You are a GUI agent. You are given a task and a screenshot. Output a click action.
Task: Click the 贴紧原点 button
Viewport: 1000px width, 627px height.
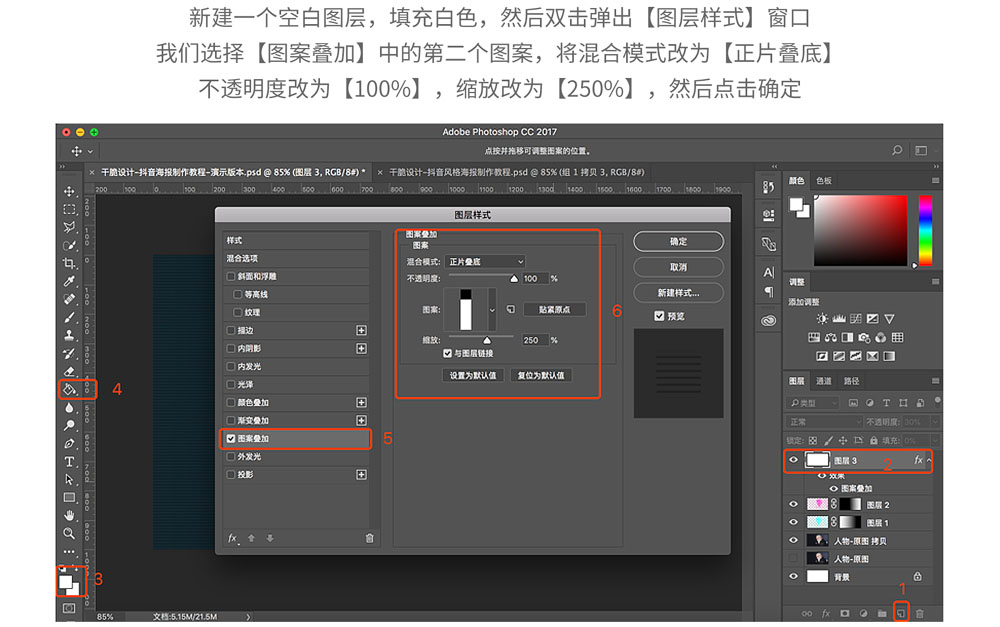[554, 309]
